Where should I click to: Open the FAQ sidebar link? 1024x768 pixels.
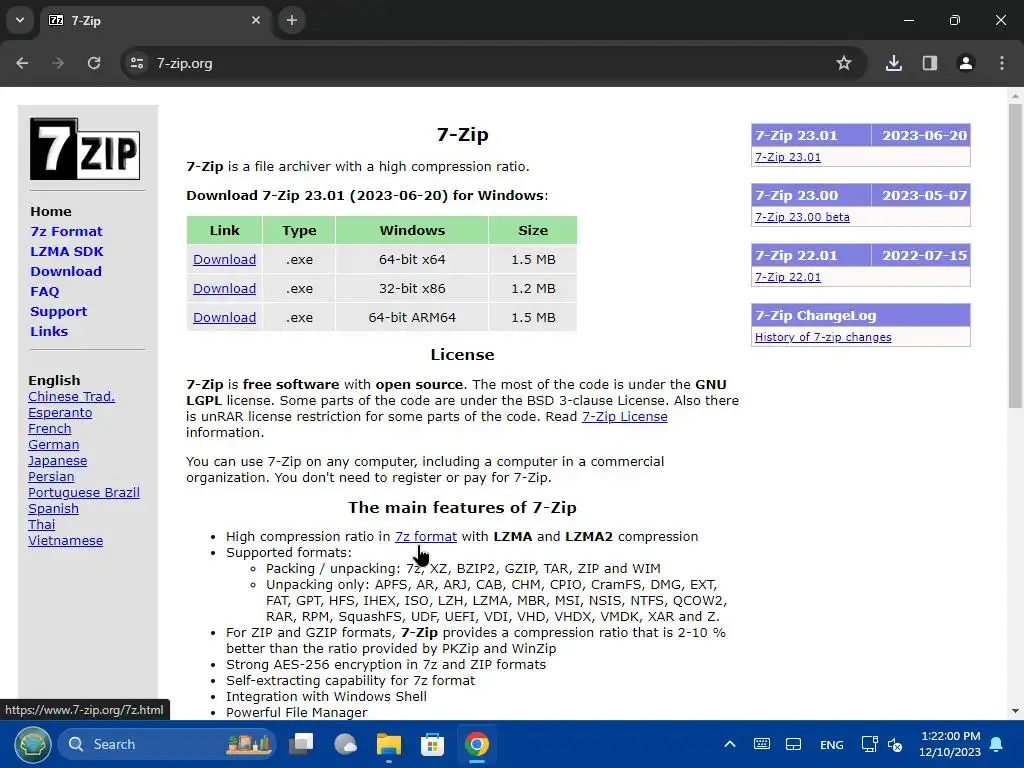tap(44, 291)
